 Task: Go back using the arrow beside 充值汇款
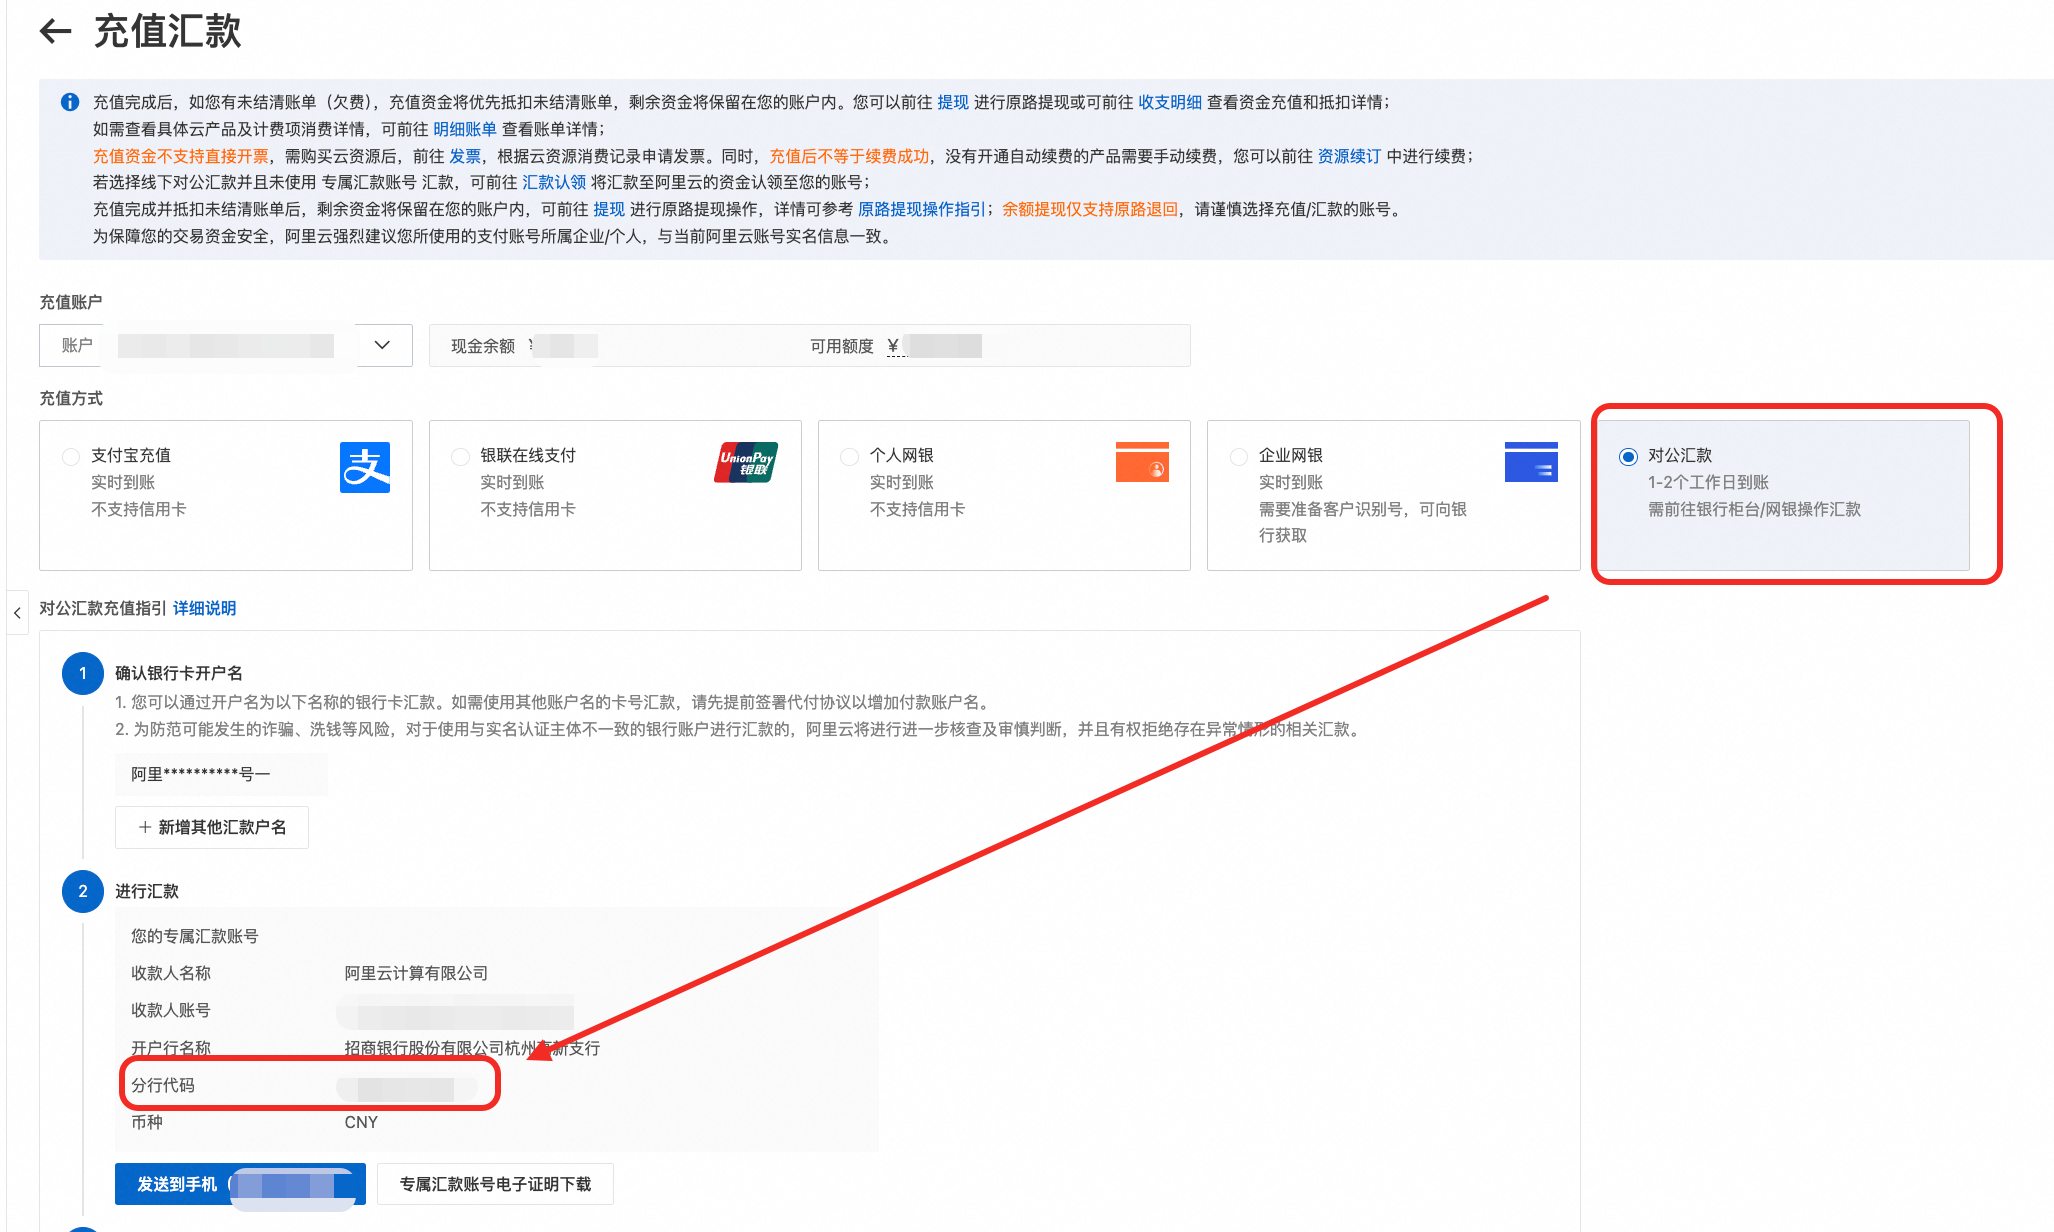pos(55,31)
